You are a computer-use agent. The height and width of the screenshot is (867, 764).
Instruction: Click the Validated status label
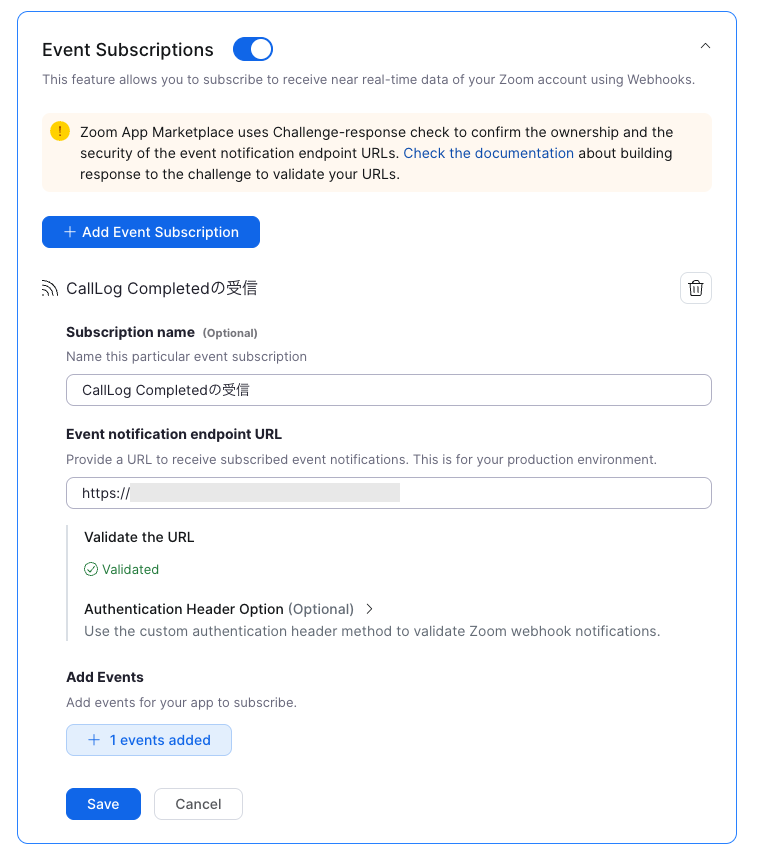tap(129, 569)
